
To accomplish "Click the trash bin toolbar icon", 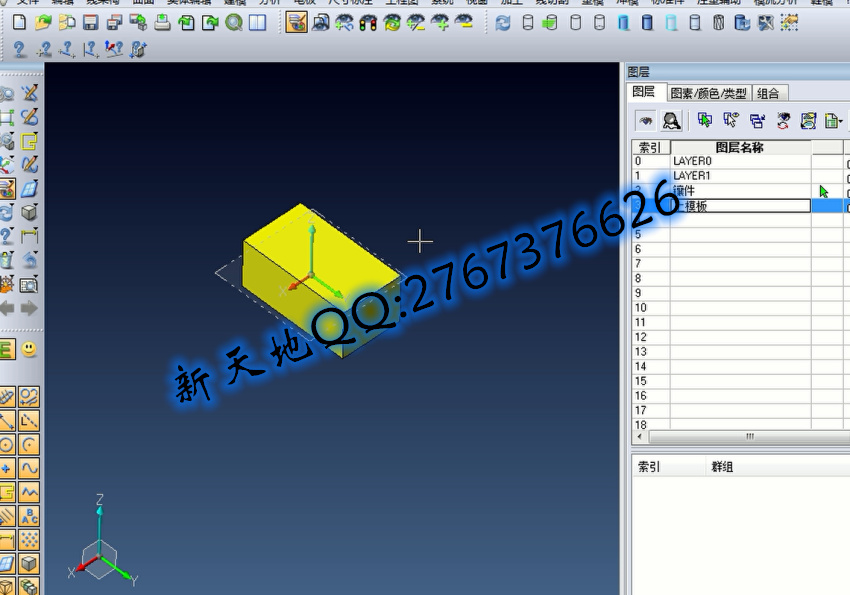I will [x=718, y=22].
